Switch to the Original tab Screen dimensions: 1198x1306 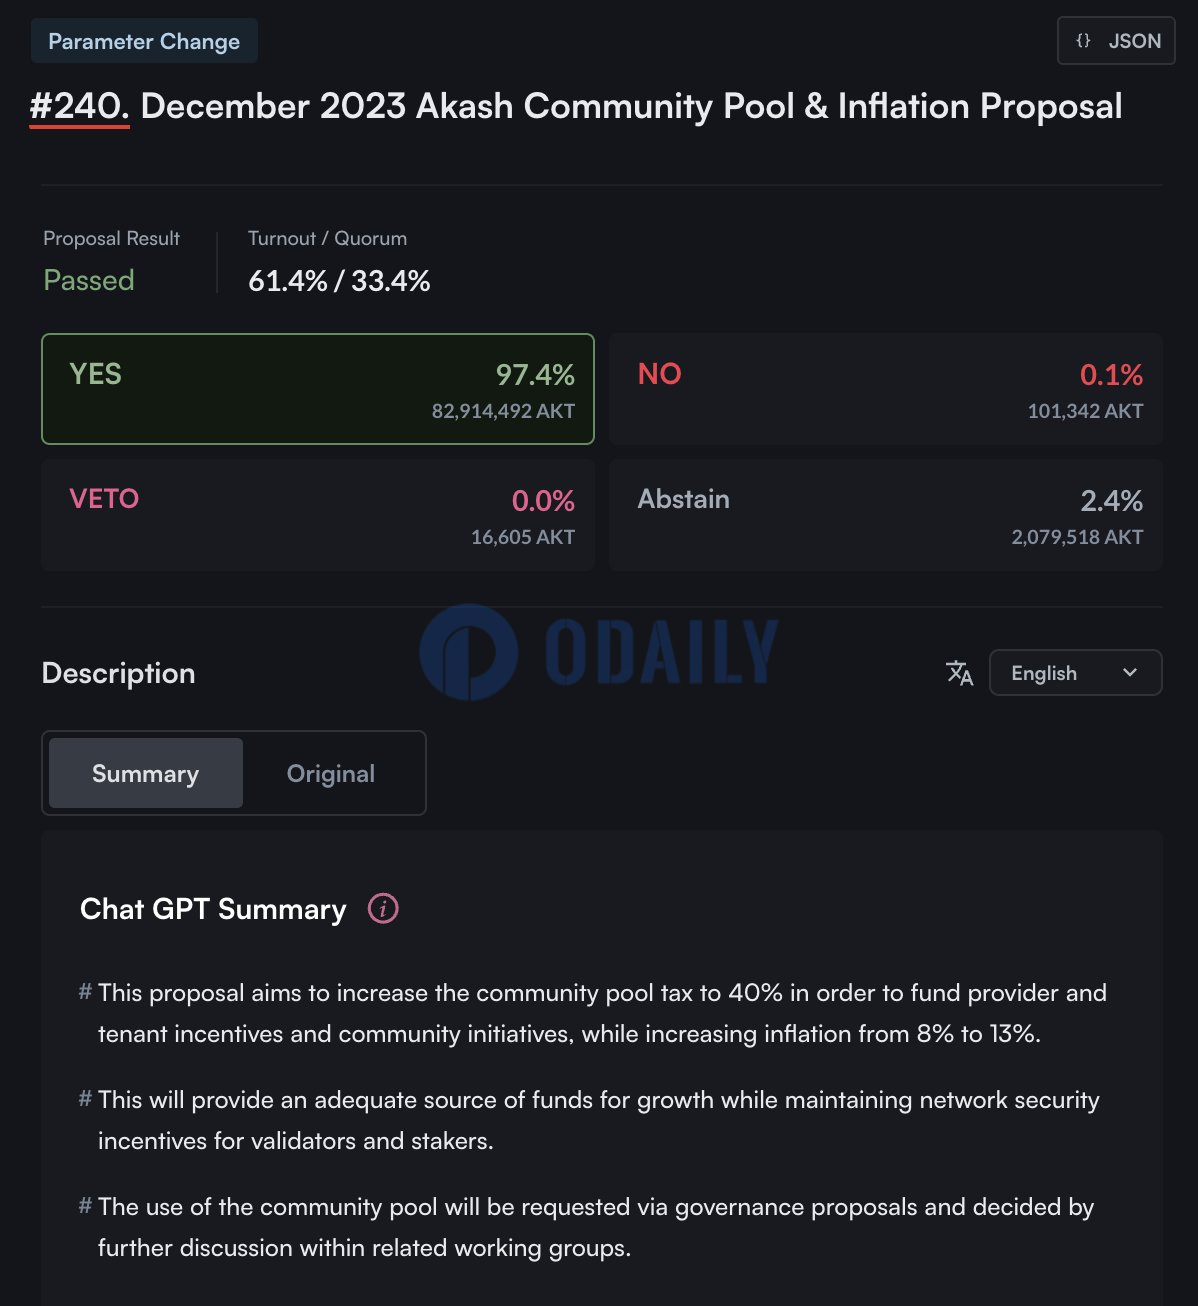331,773
